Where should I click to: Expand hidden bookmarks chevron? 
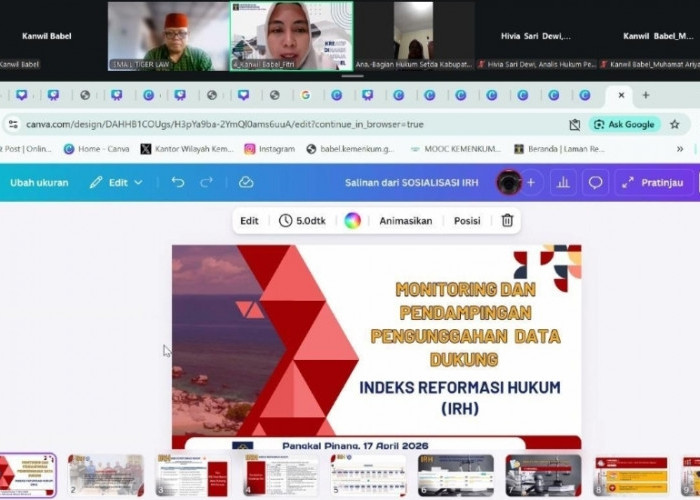tap(679, 149)
